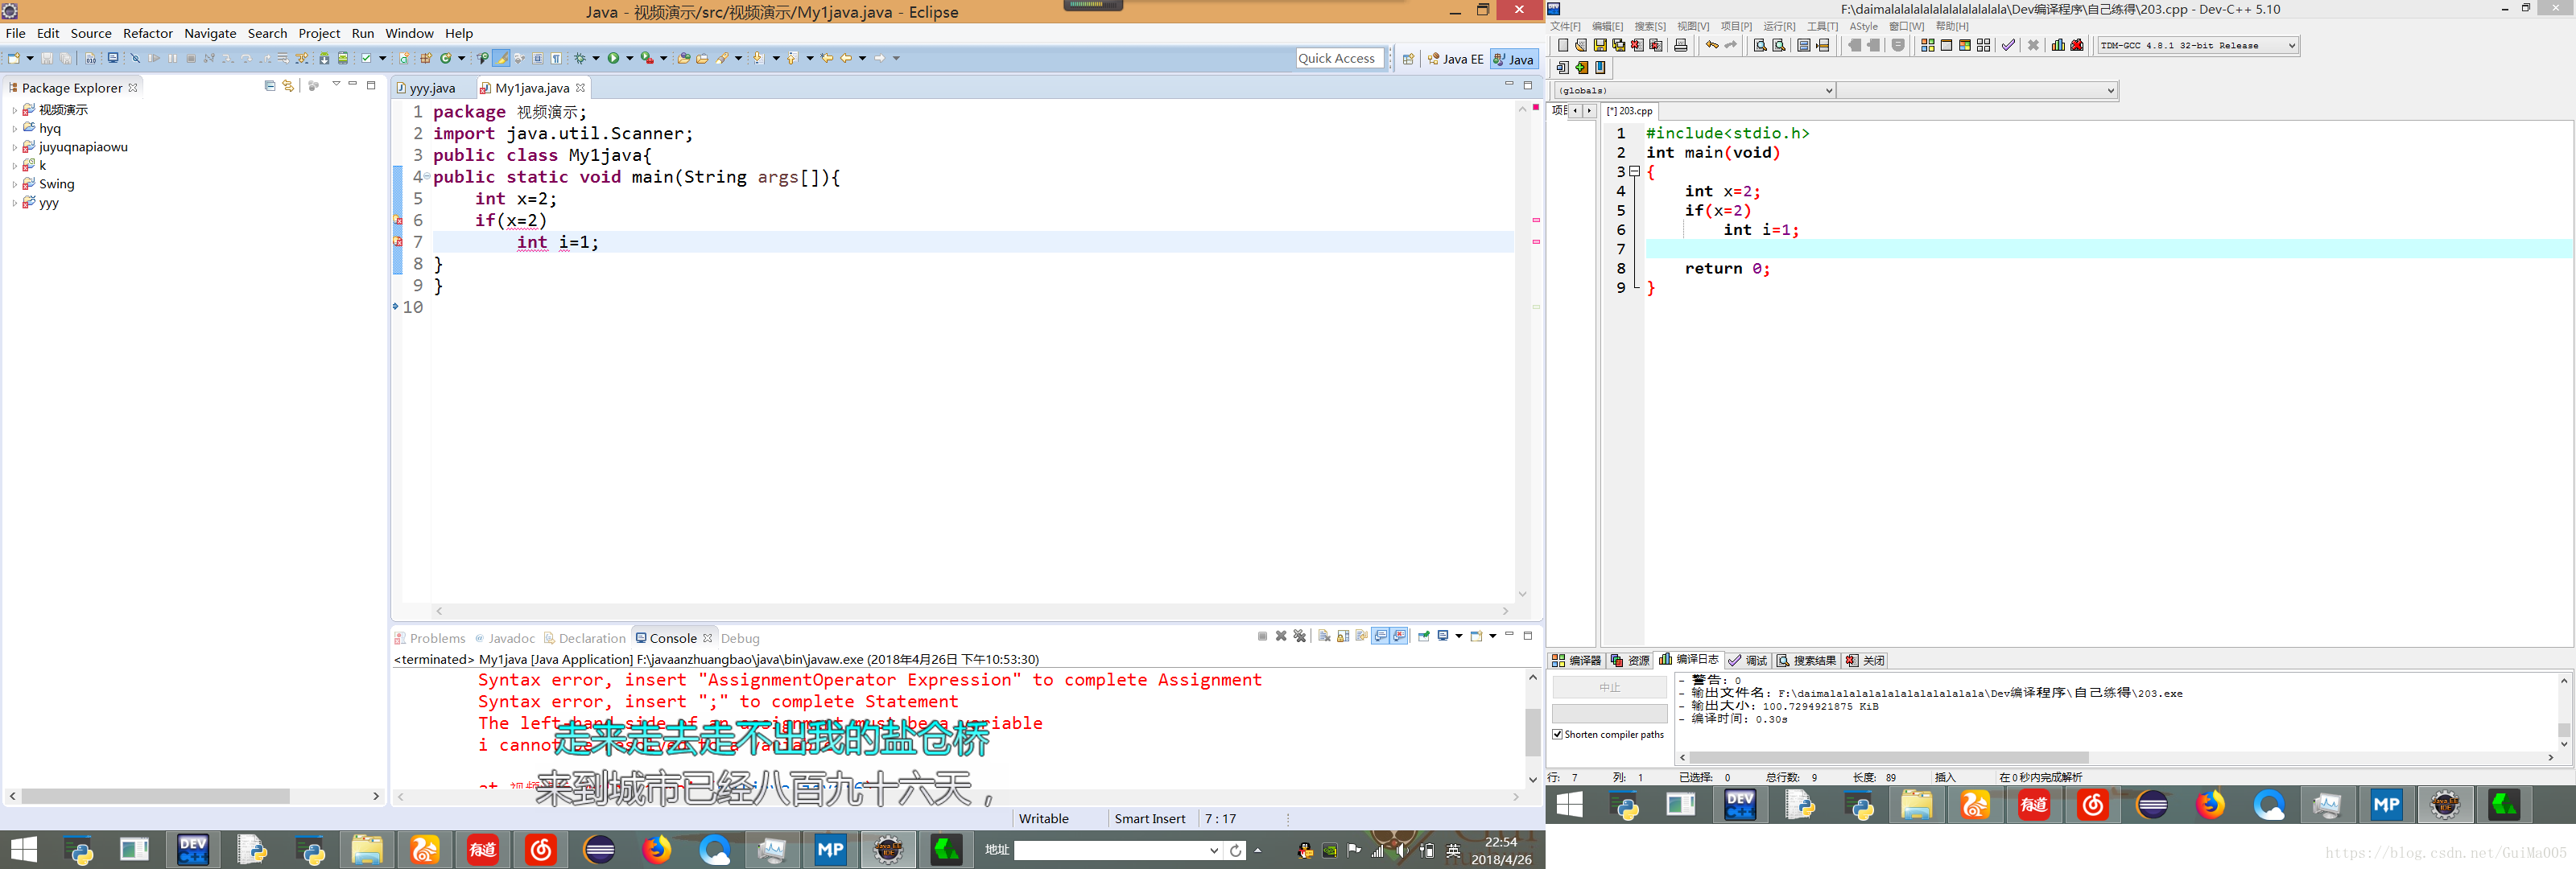Click Firefox icon in left Windows taskbar

click(x=657, y=849)
